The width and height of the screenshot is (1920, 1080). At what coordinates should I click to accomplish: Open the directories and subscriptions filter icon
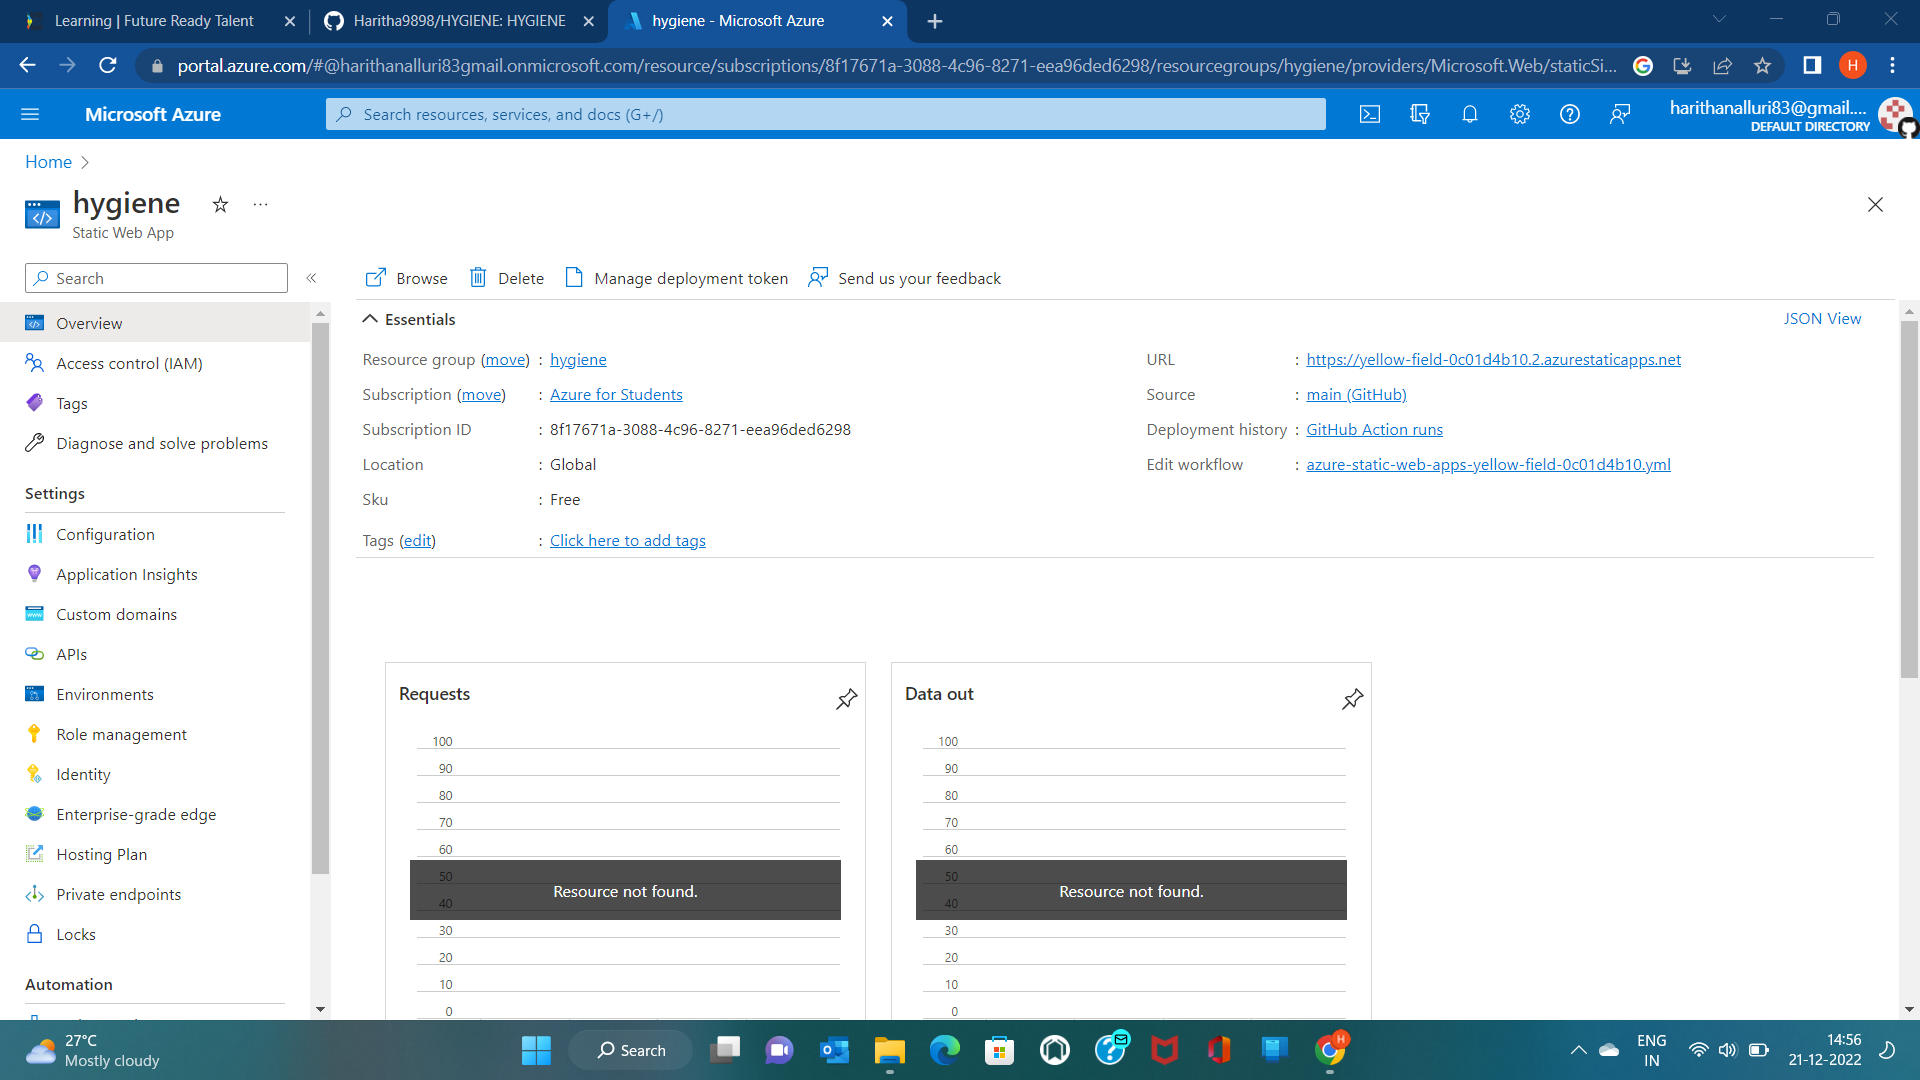(x=1420, y=115)
